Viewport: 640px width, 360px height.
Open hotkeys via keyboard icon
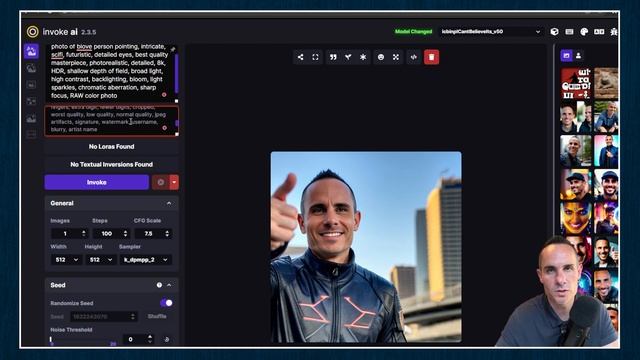click(x=569, y=32)
